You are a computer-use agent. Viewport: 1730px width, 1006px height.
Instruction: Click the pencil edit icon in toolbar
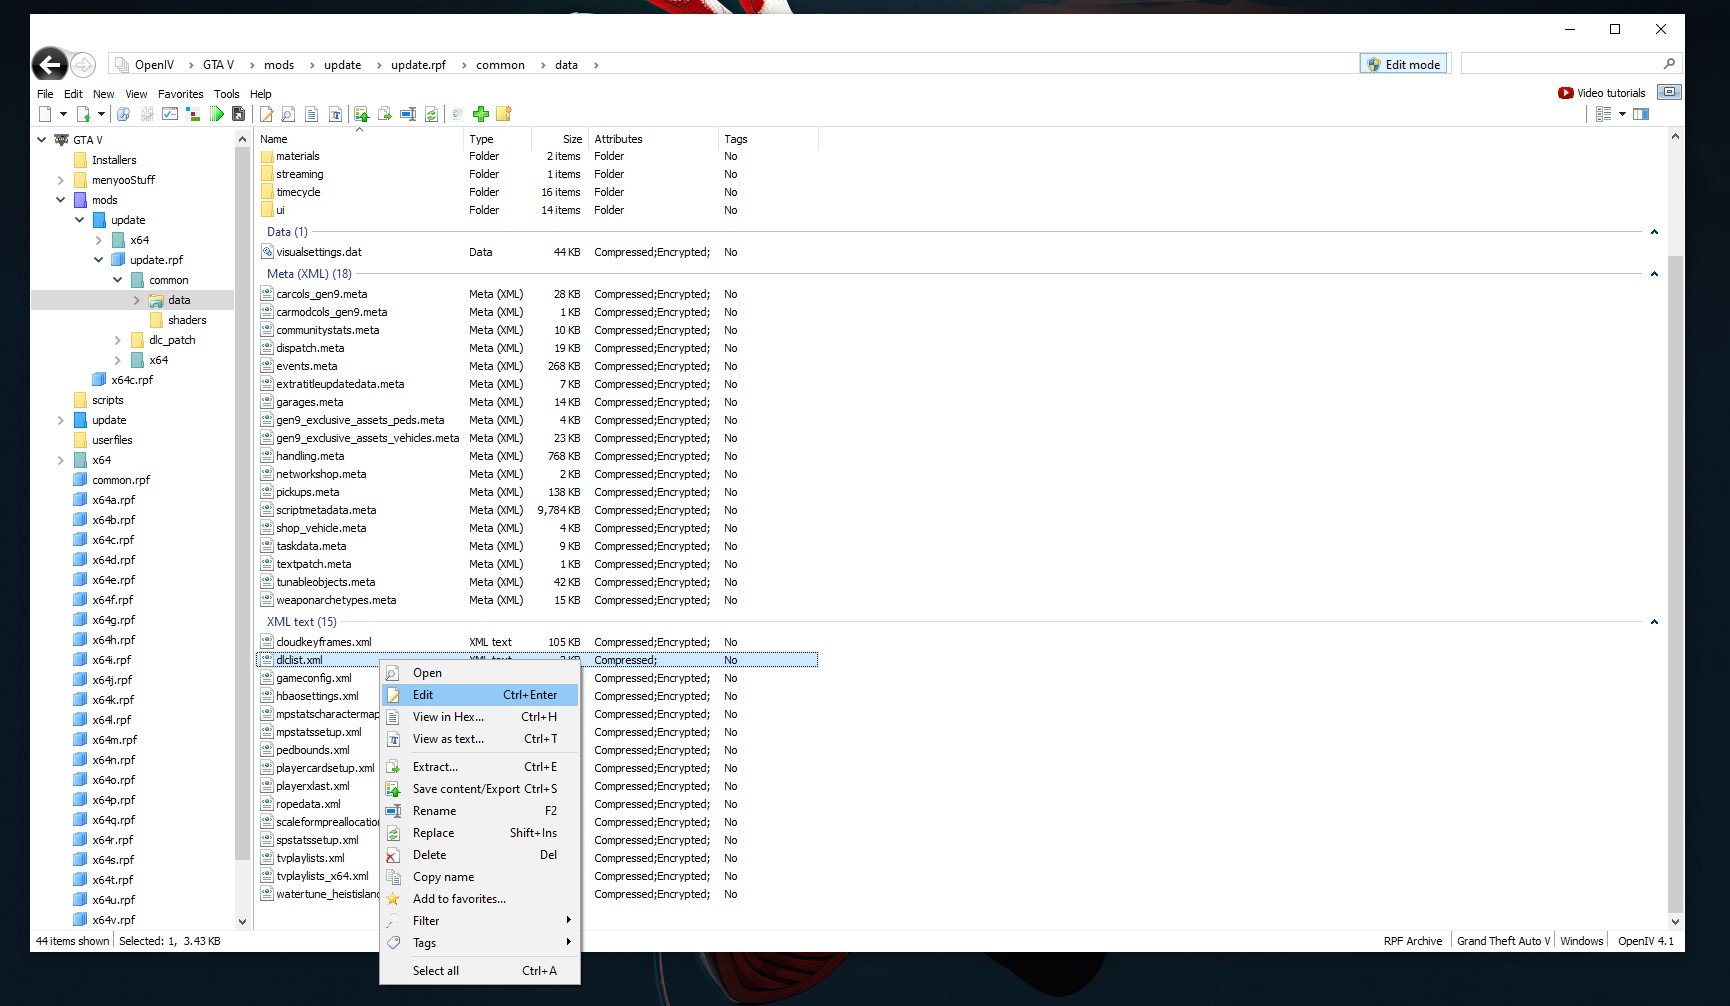coord(266,114)
